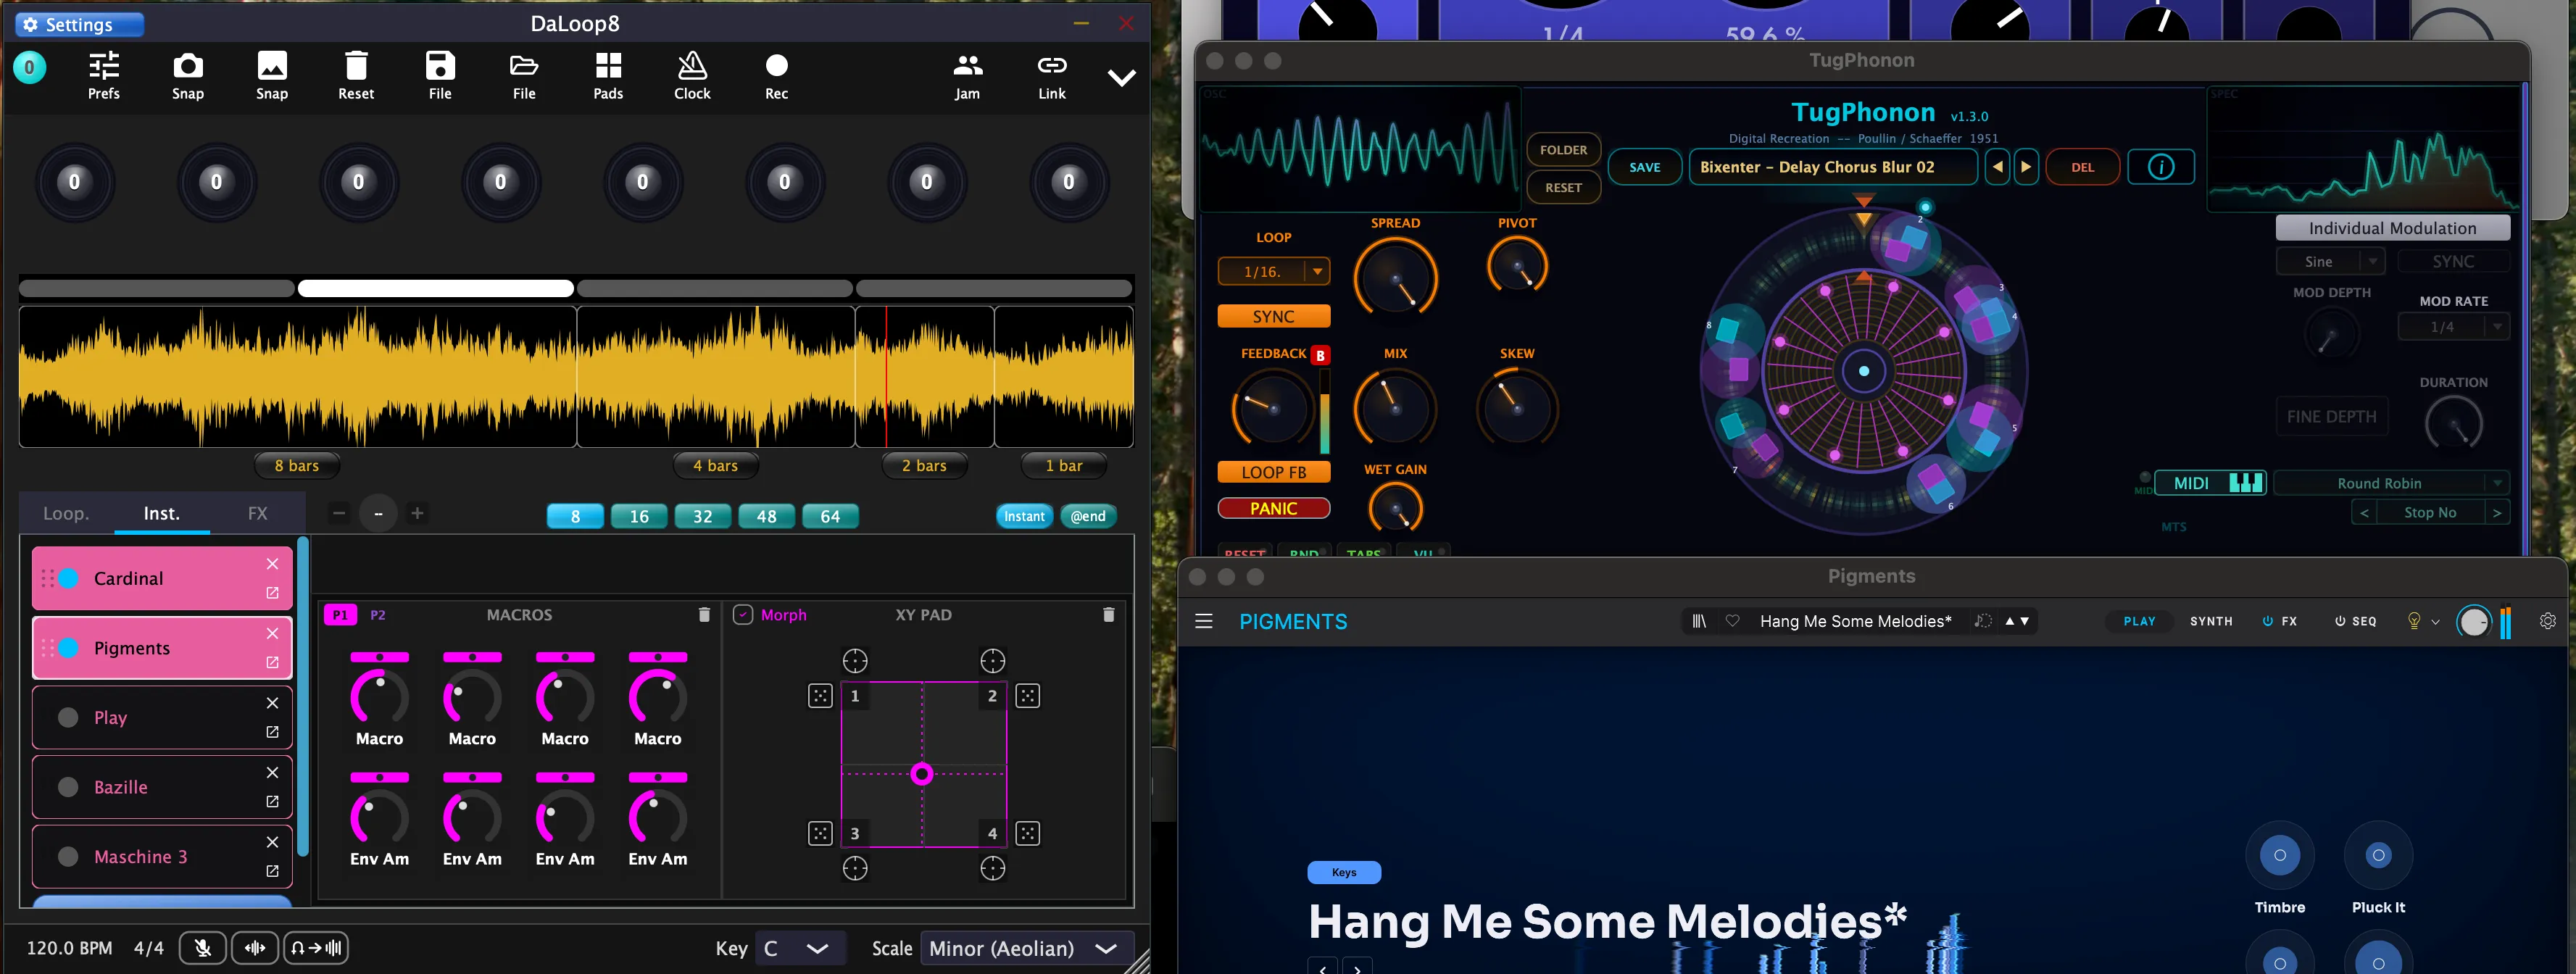The image size is (2576, 974).
Task: Click the muted microphone icon in status bar
Action: [202, 948]
